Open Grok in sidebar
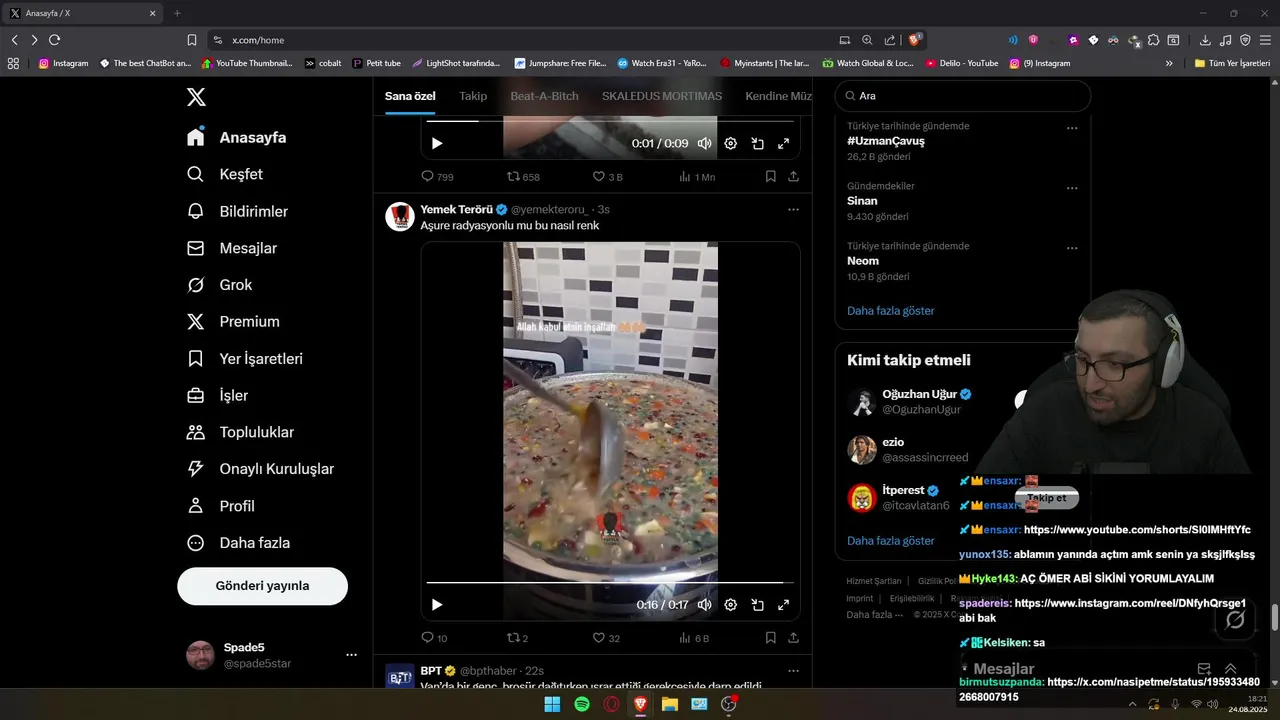Image resolution: width=1280 pixels, height=720 pixels. click(219, 285)
